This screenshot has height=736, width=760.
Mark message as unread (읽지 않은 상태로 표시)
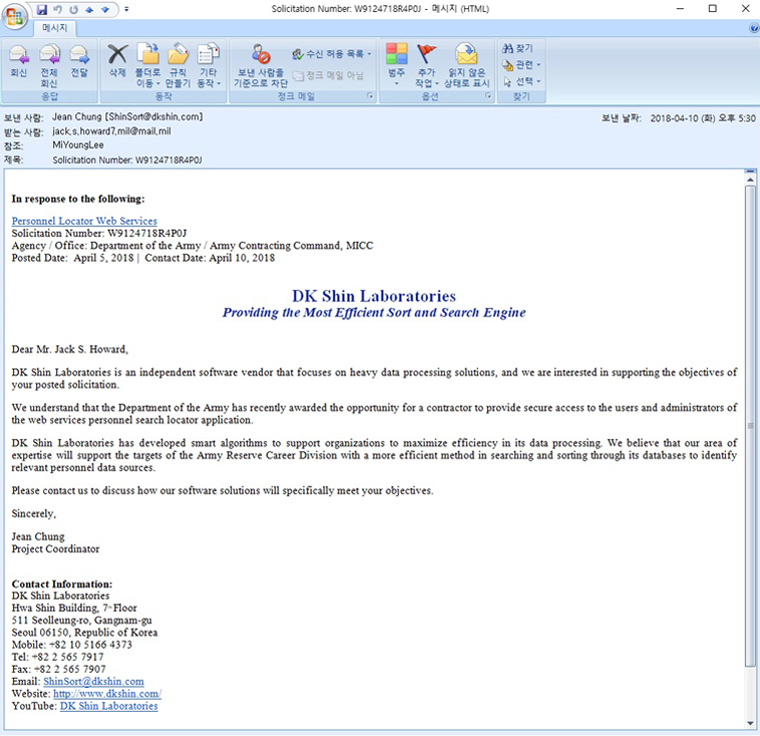(467, 64)
